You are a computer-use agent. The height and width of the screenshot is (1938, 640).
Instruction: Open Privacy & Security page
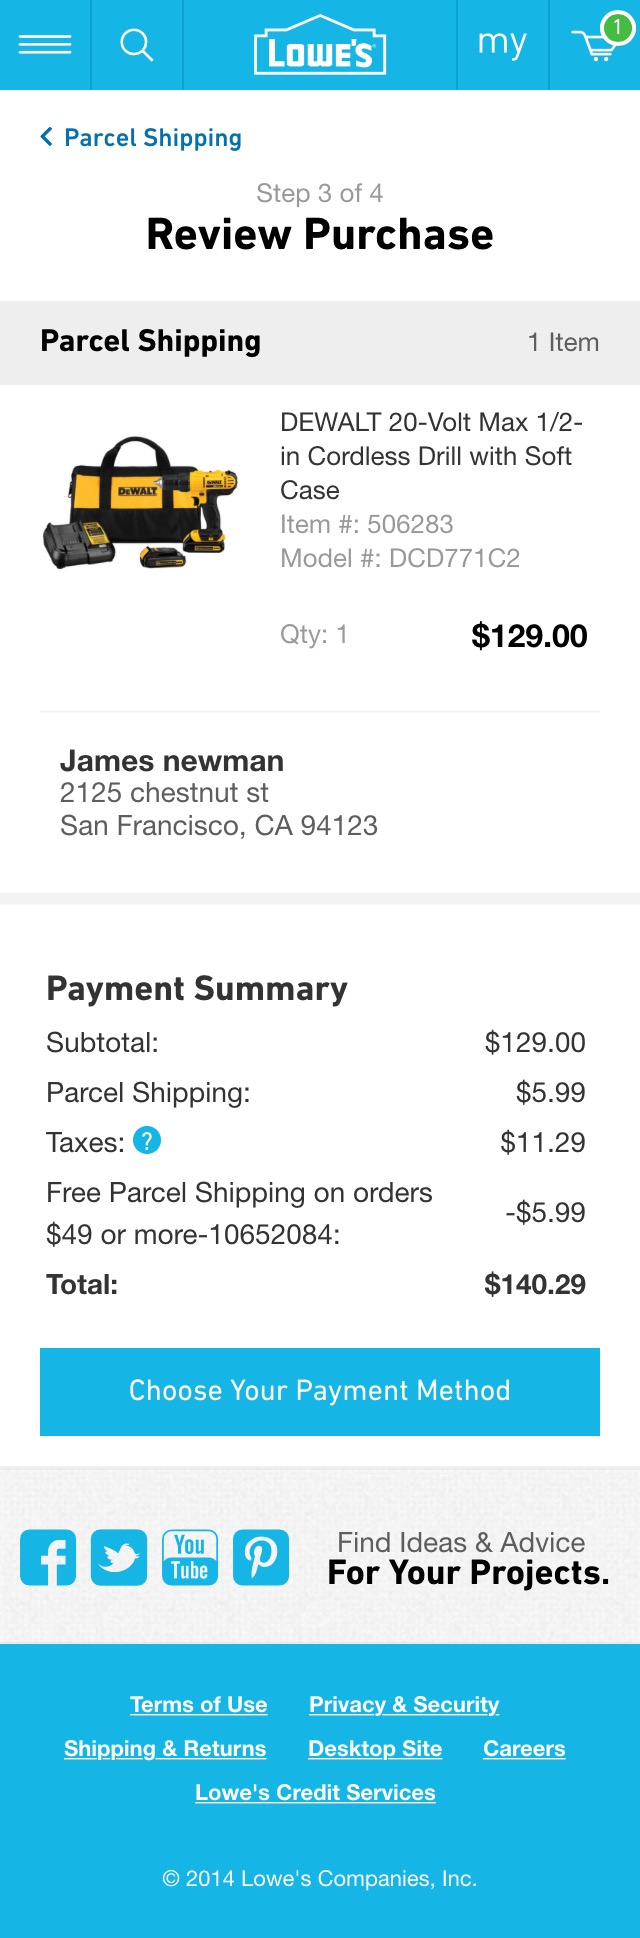click(x=404, y=1704)
